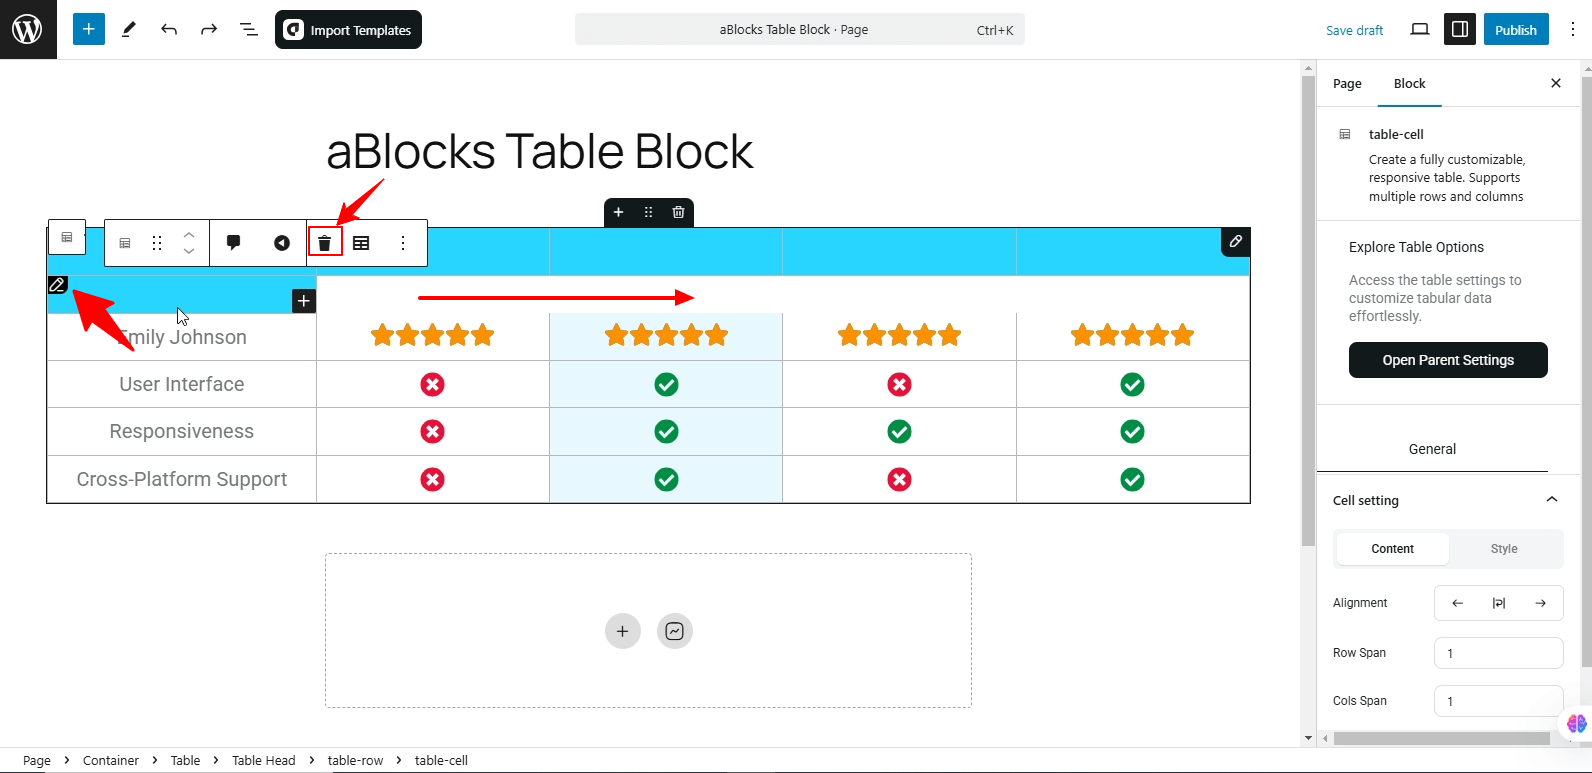
Task: Click the editor canvas vertical scrollbar
Action: pyautogui.click(x=1308, y=310)
